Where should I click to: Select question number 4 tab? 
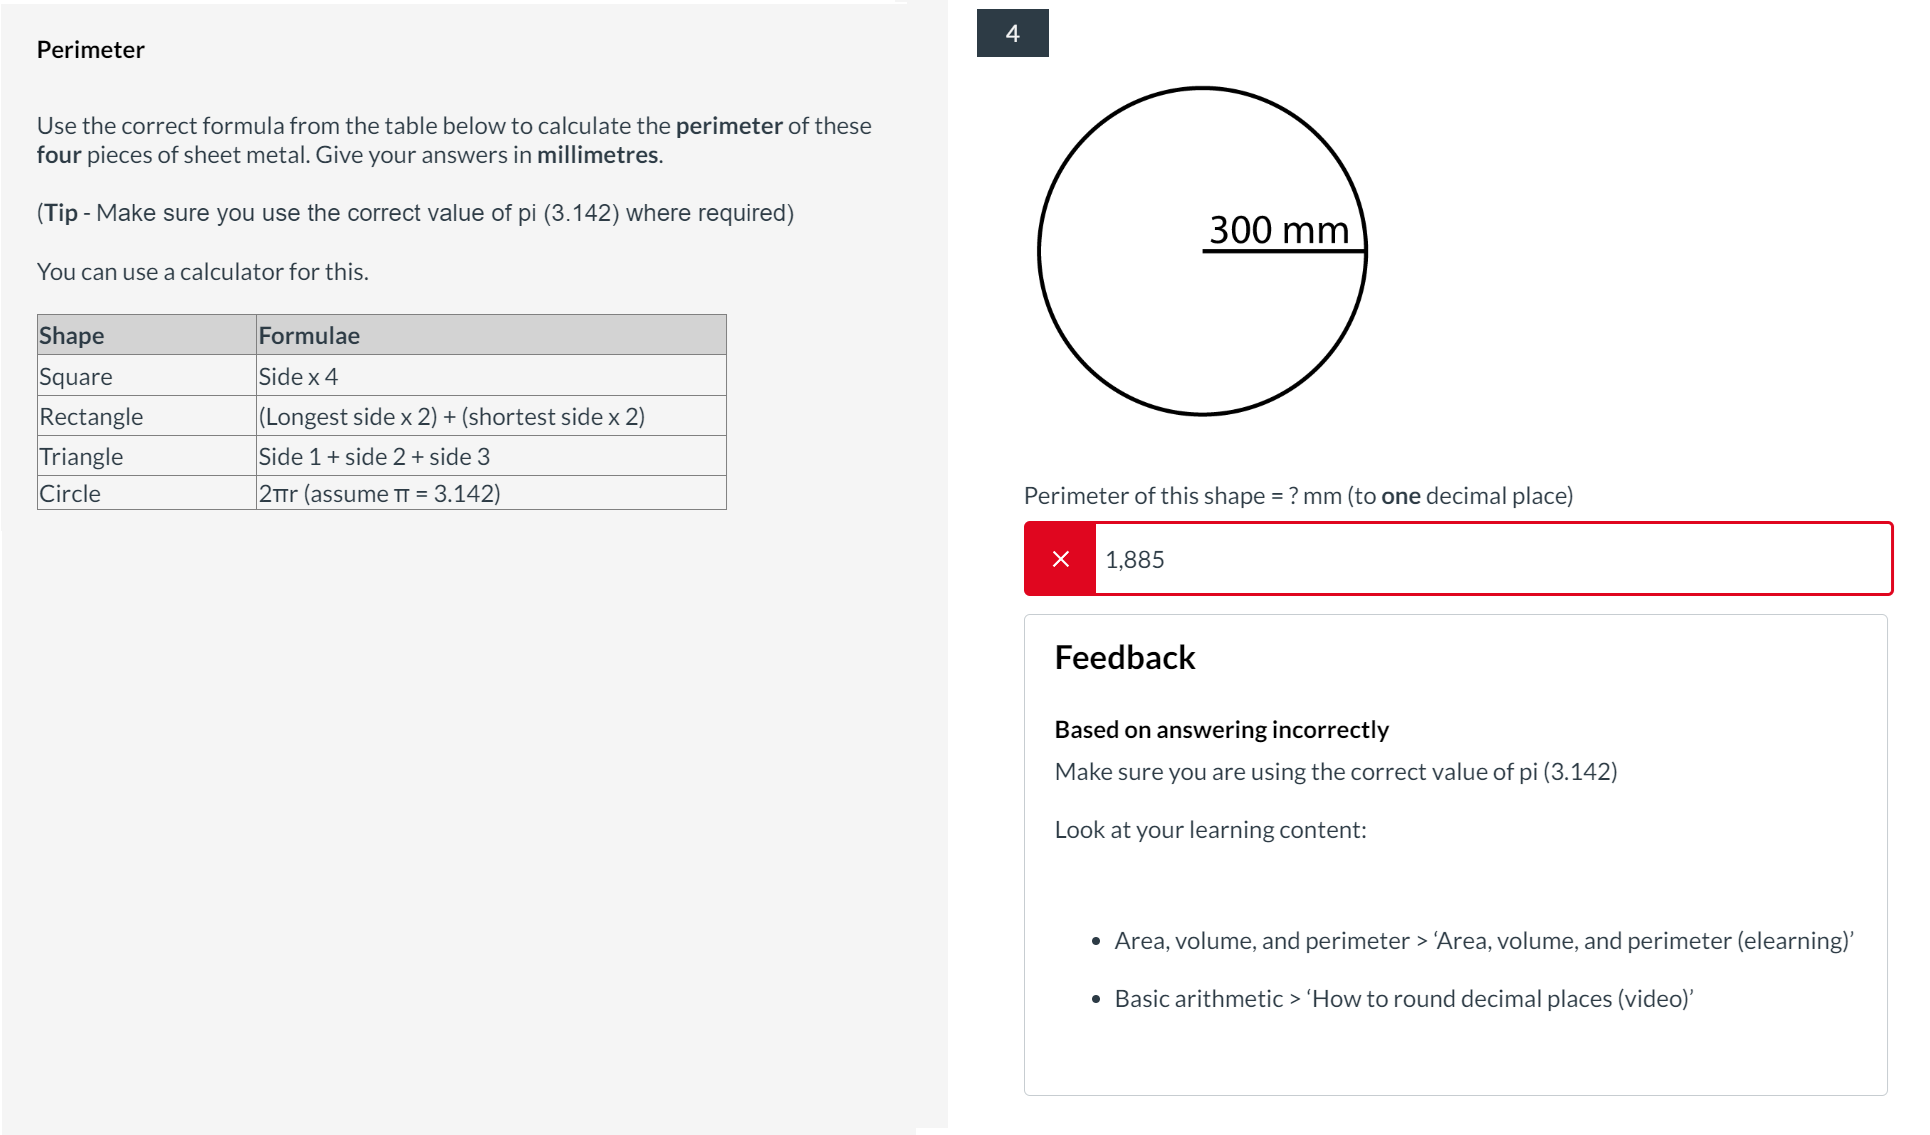point(1011,32)
